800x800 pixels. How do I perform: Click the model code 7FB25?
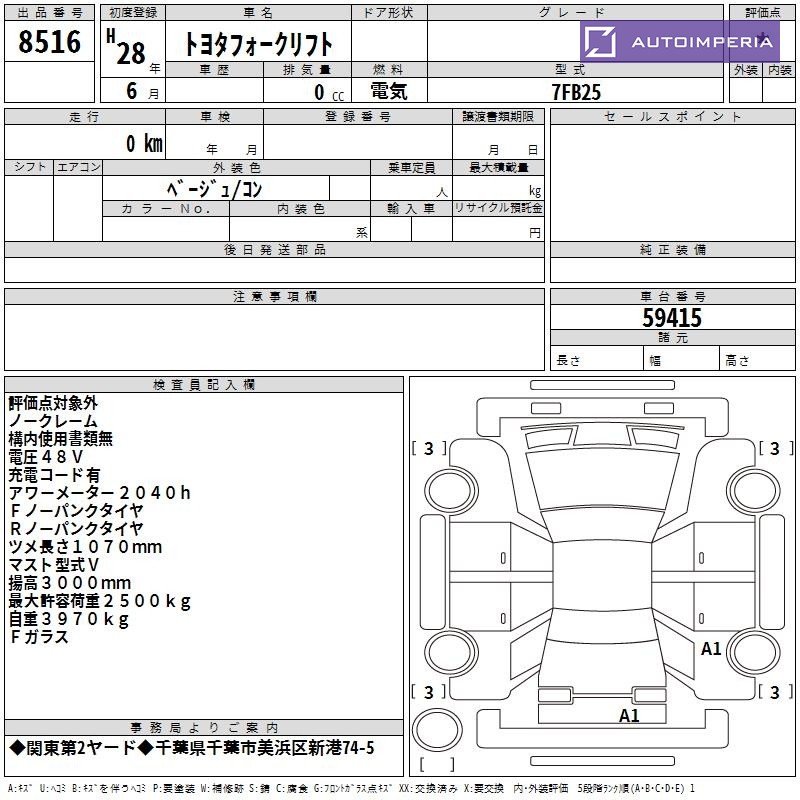pos(576,92)
